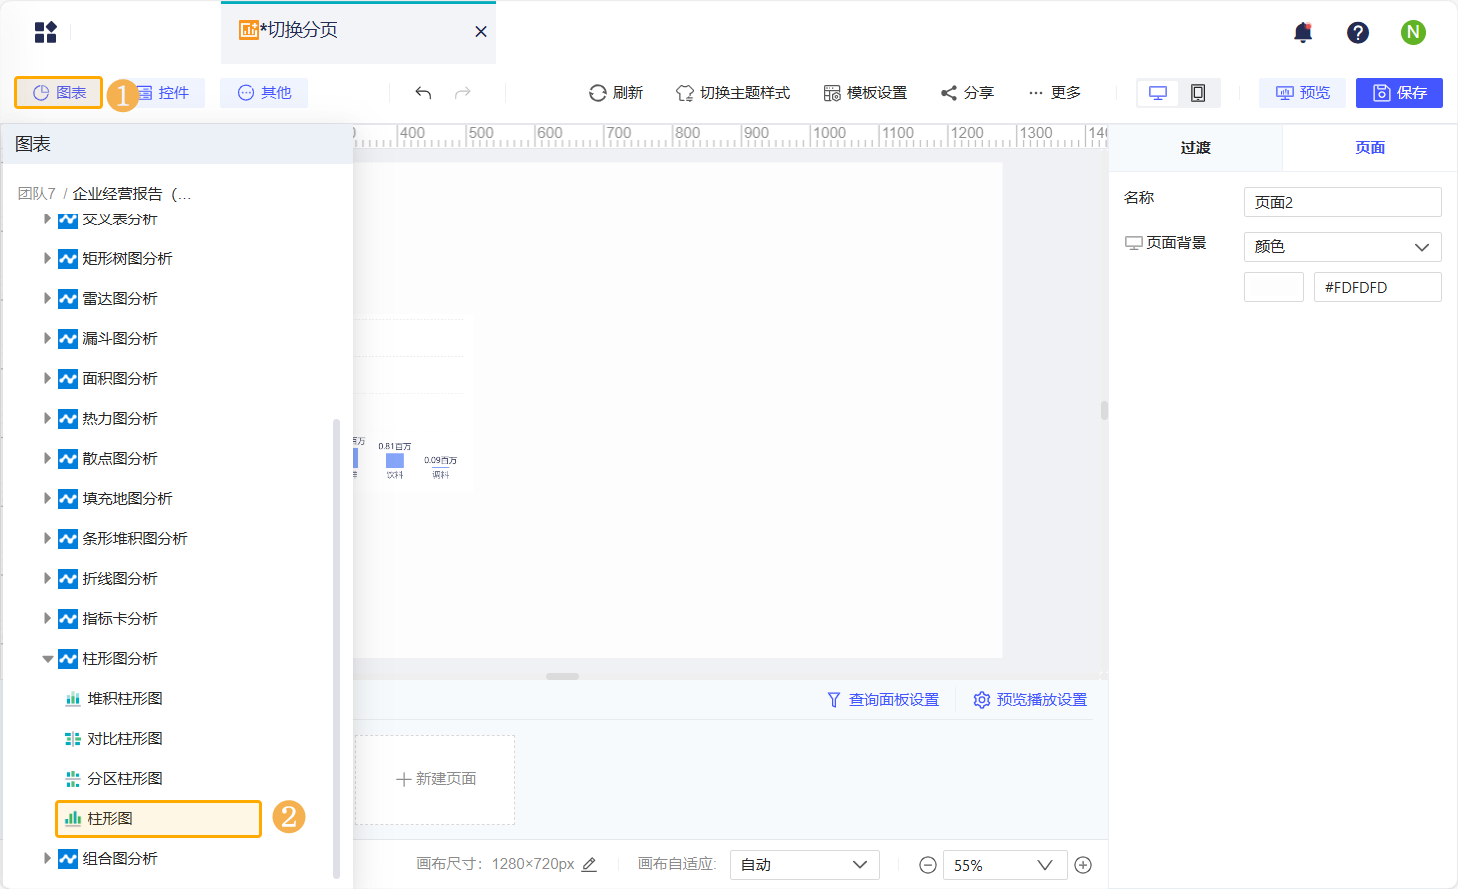Screen dimensions: 1458x889
Task: Switch to the *切换分页 tab
Action: pyautogui.click(x=358, y=32)
